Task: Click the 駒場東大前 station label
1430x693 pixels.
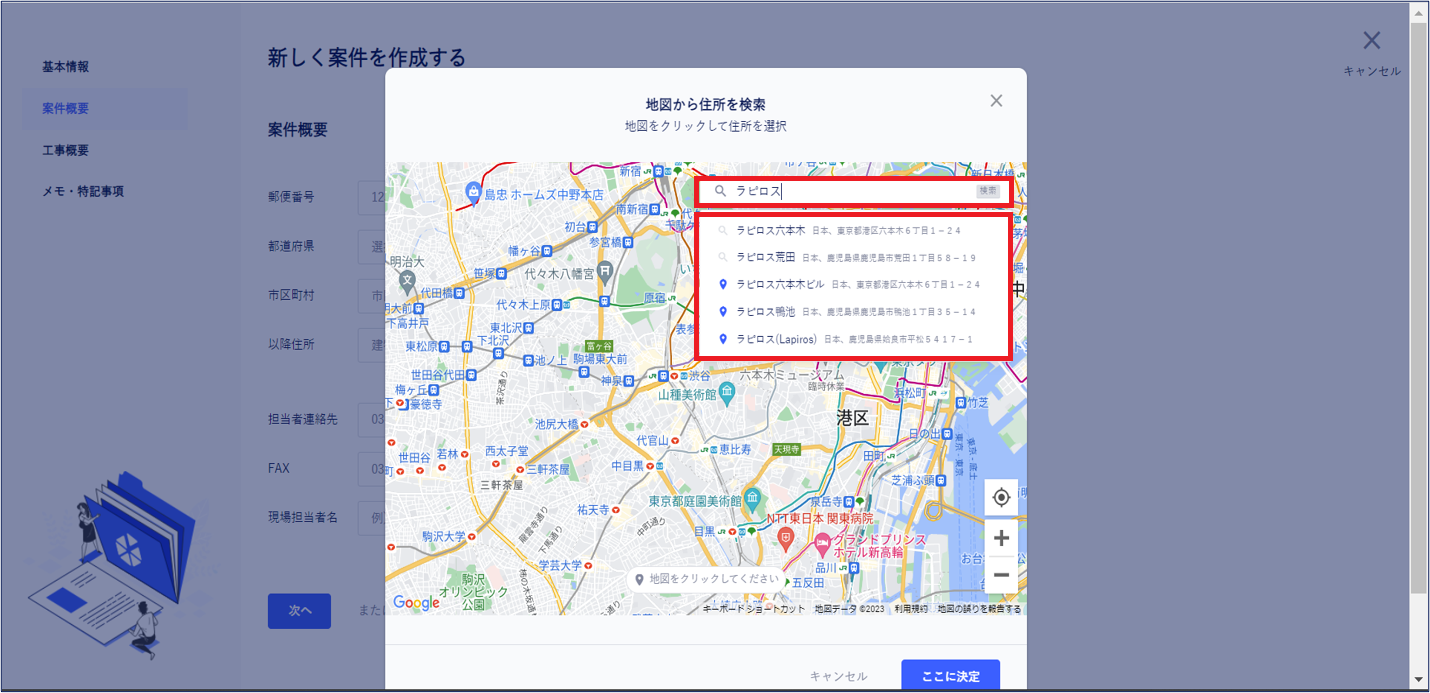Action: [x=599, y=359]
